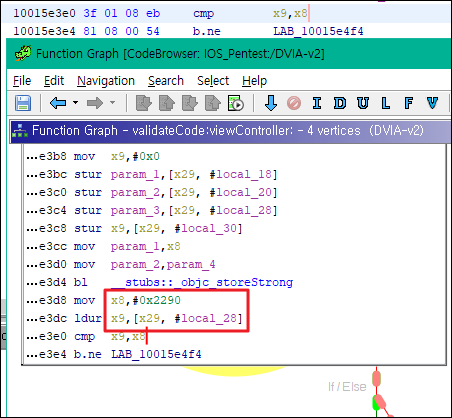Select listing address 10015e3e0

pos(44,13)
